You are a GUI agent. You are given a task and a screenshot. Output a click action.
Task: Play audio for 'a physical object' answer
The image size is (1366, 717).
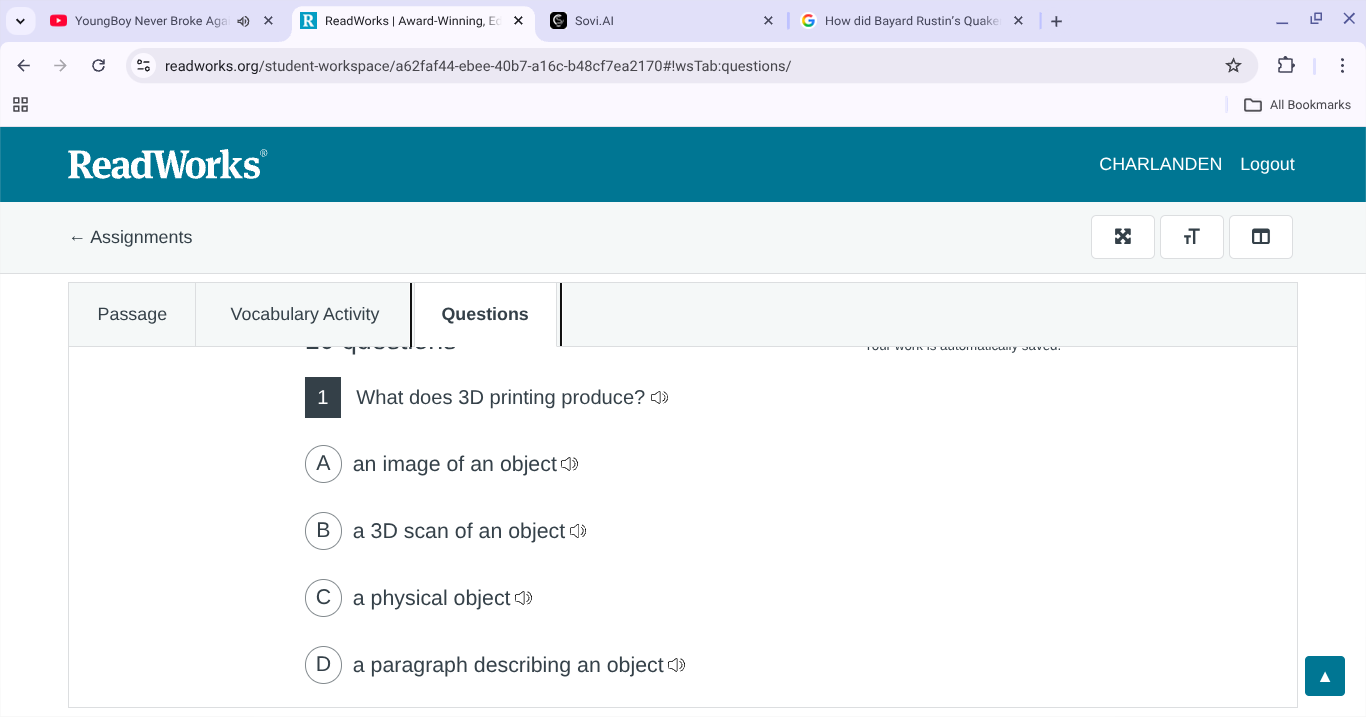(x=523, y=599)
